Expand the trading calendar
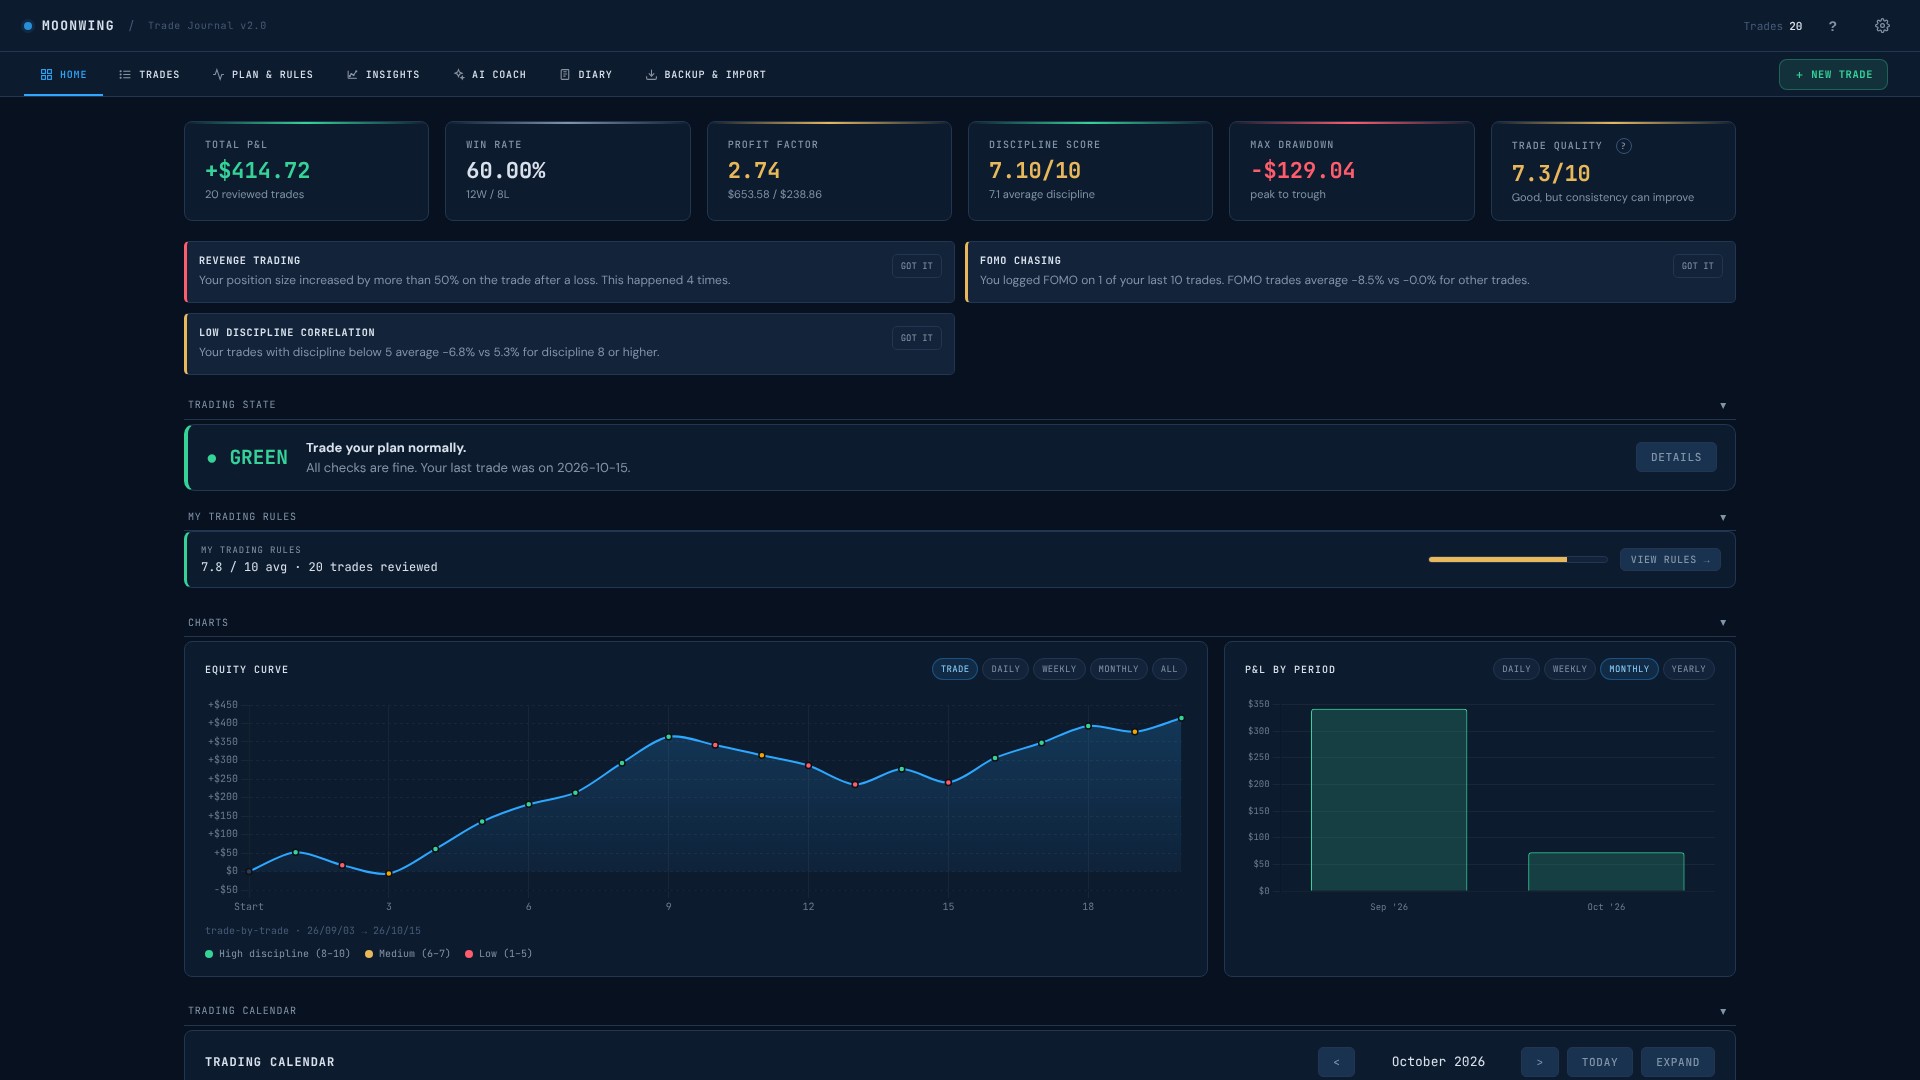 1677,1062
